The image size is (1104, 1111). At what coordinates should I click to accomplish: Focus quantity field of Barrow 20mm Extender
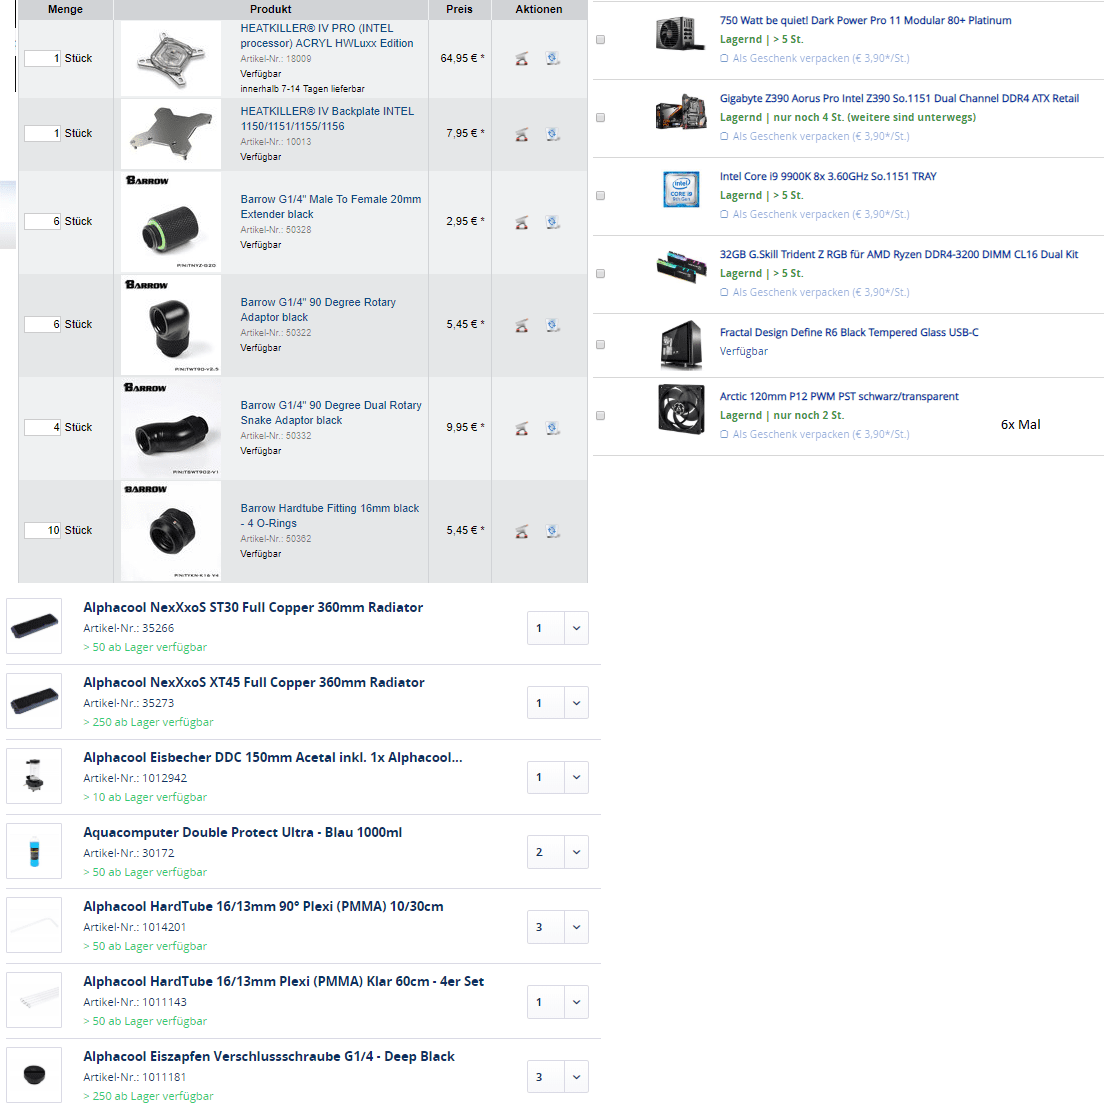[43, 221]
